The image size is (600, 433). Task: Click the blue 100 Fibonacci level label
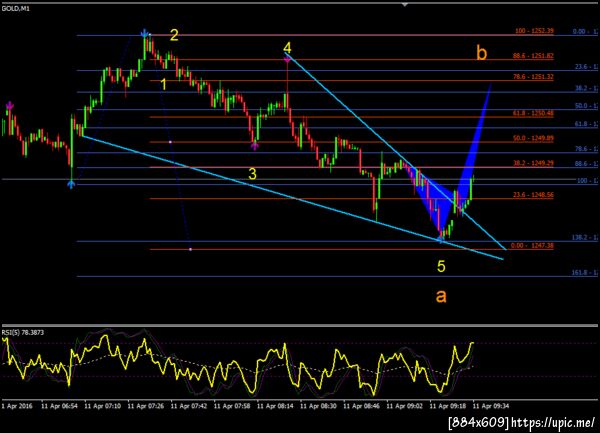click(588, 180)
